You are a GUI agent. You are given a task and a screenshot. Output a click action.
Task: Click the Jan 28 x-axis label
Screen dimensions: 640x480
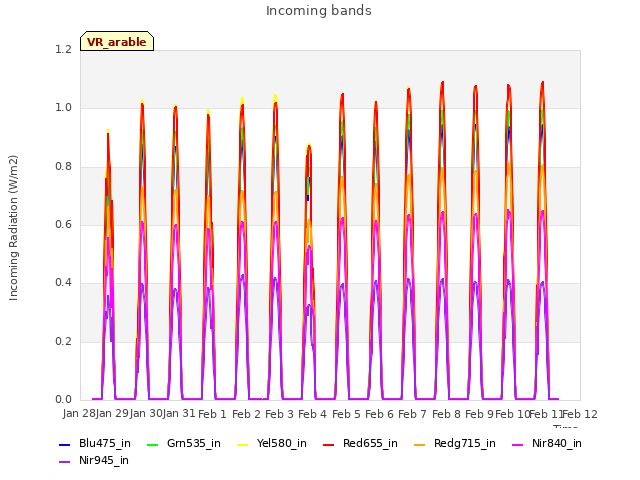pos(79,414)
